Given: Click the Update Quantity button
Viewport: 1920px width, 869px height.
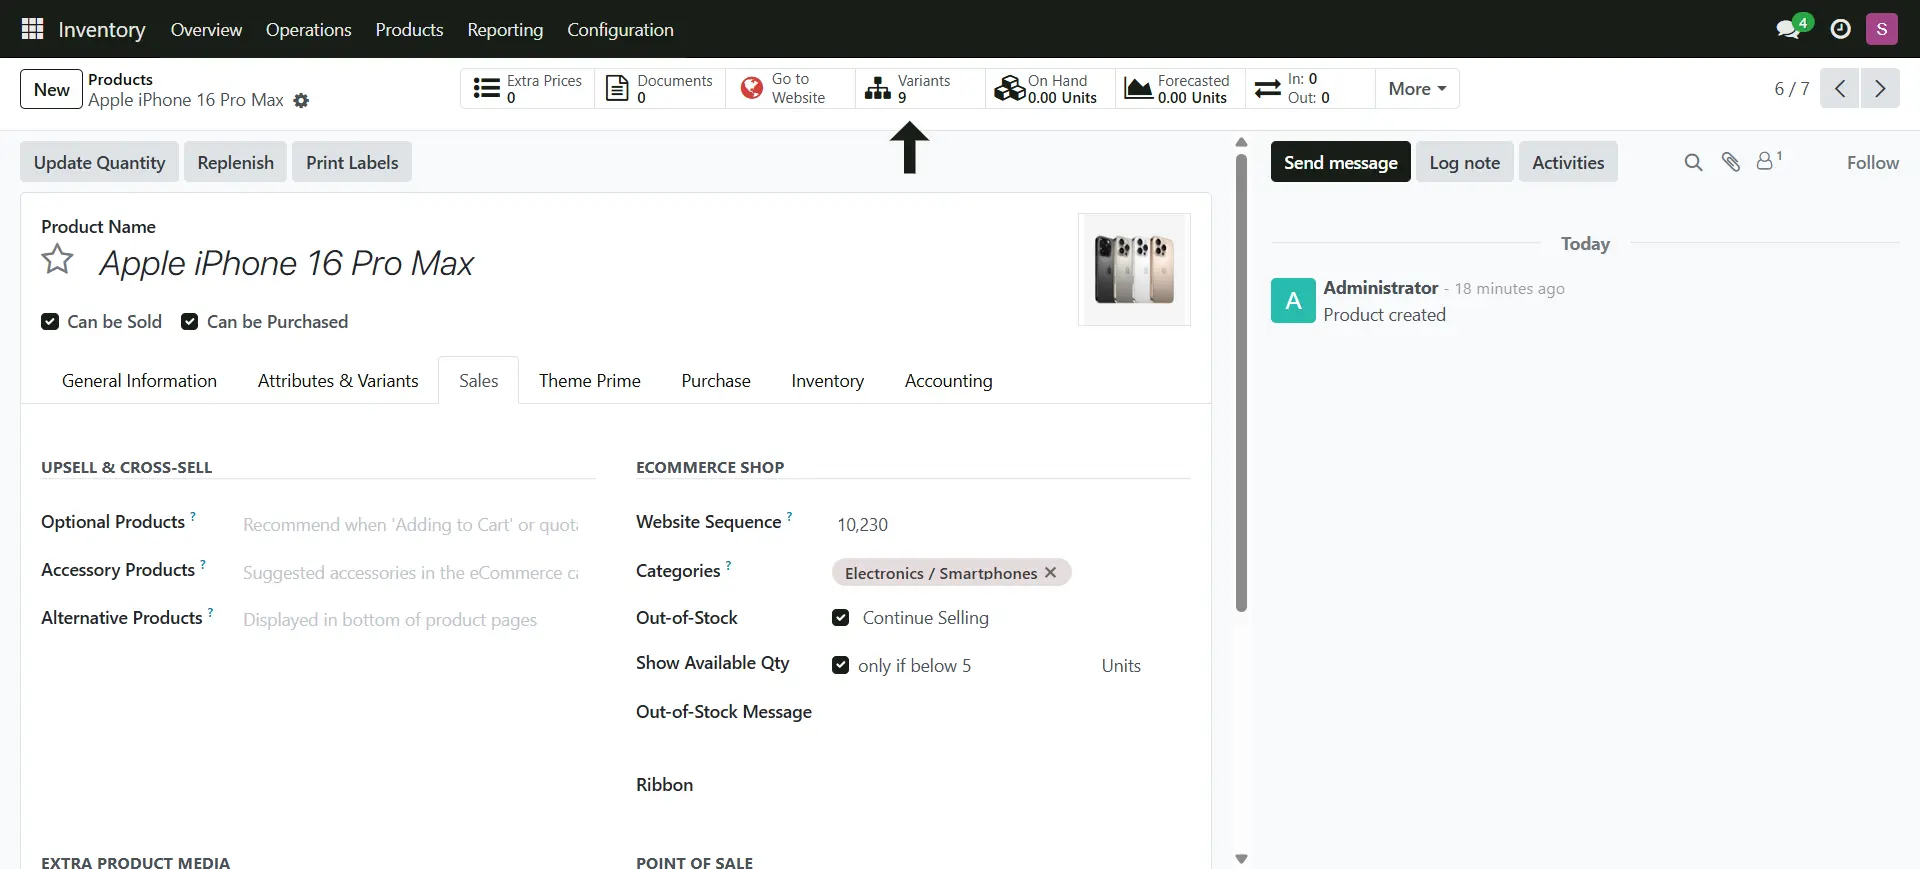Looking at the screenshot, I should (x=100, y=162).
